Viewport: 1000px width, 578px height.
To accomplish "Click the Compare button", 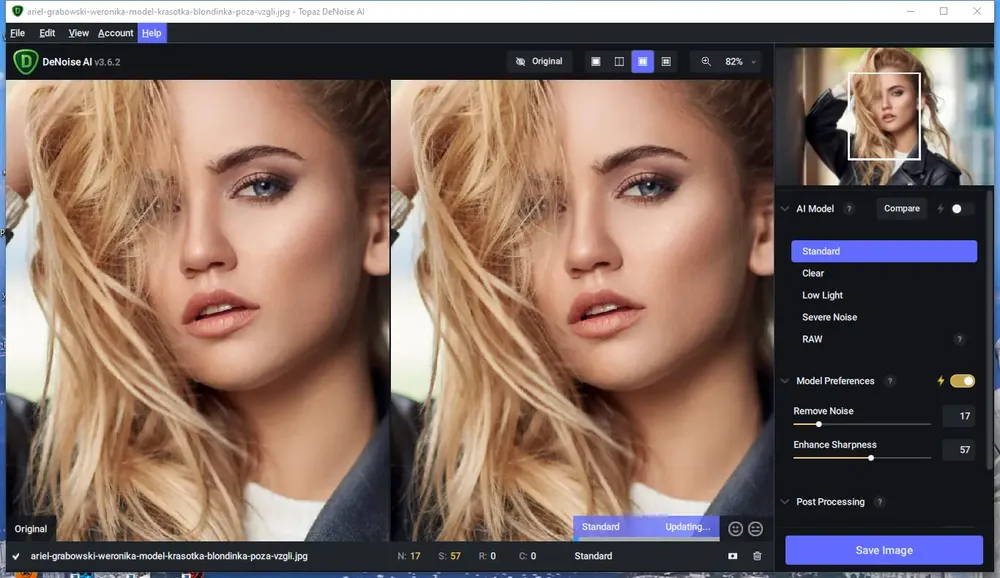I will point(902,209).
